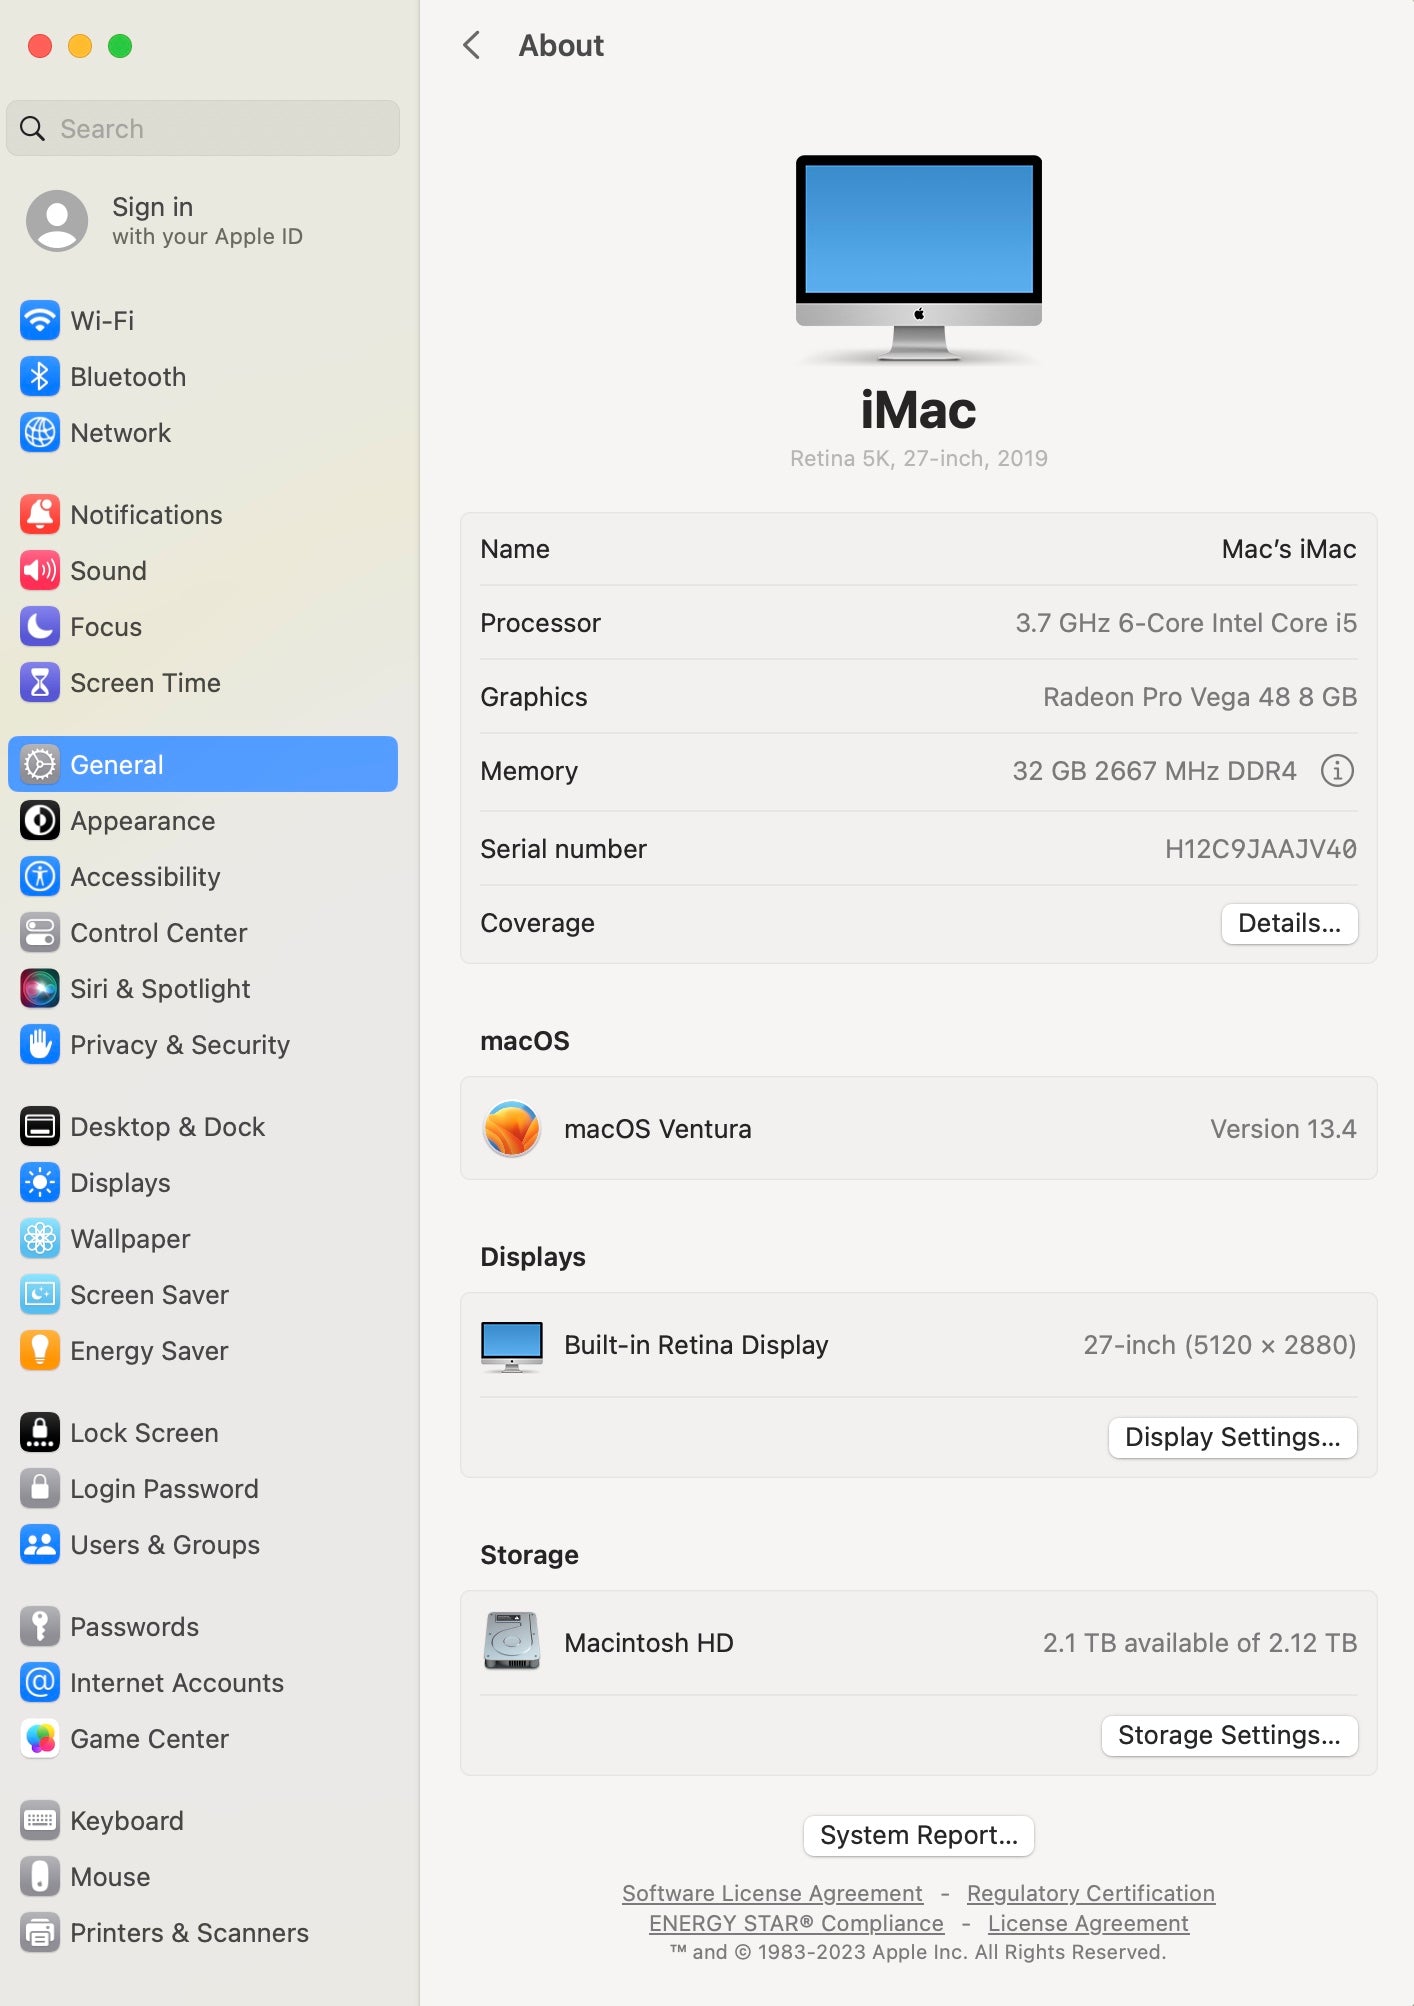This screenshot has height=2006, width=1414.
Task: Open Internet Accounts at-sign icon
Action: 40,1683
